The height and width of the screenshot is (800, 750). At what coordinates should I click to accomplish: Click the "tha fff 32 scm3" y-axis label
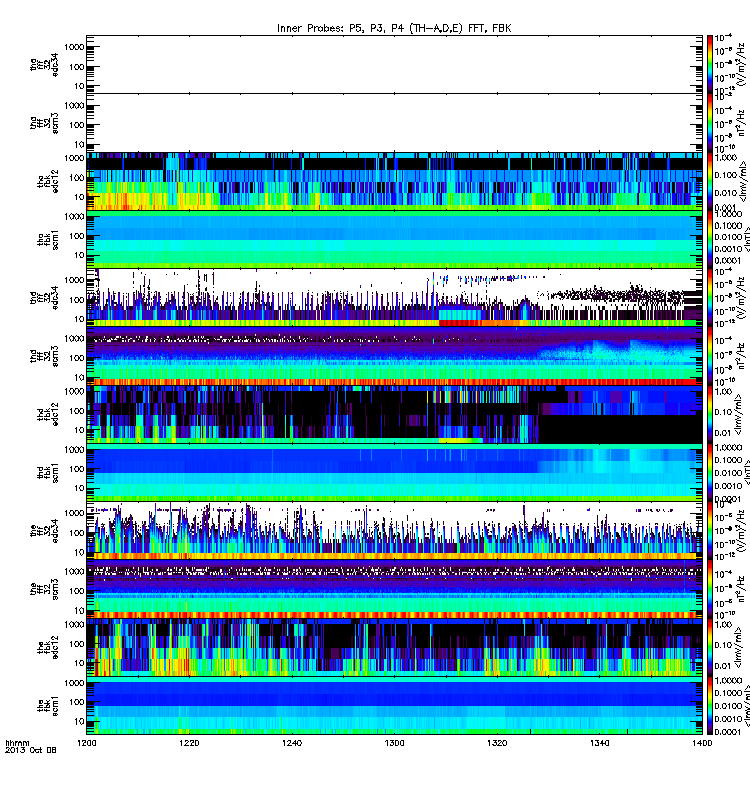44,123
